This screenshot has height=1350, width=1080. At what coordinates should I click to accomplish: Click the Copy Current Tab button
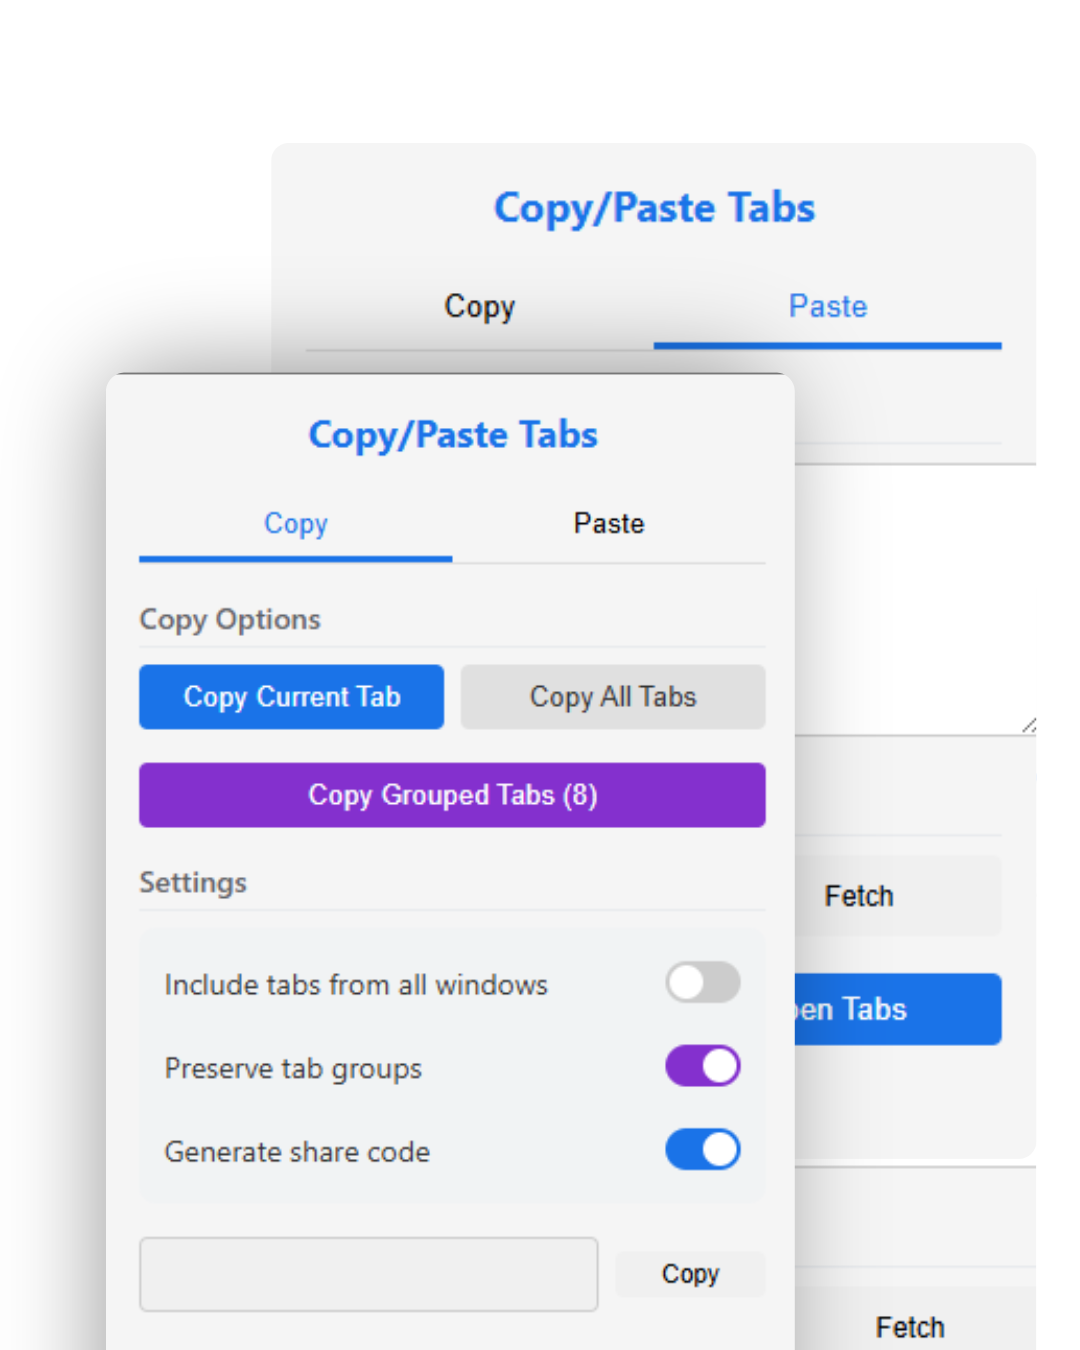[291, 697]
